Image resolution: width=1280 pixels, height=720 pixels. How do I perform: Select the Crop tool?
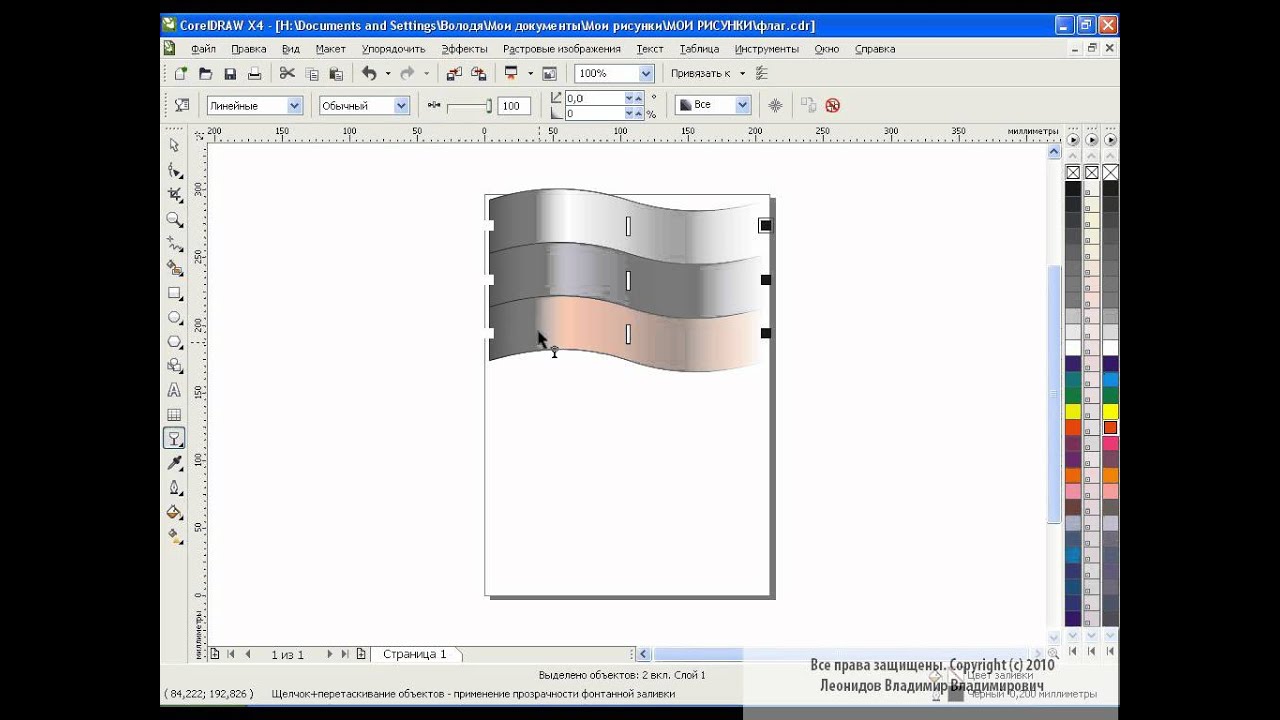(x=174, y=195)
